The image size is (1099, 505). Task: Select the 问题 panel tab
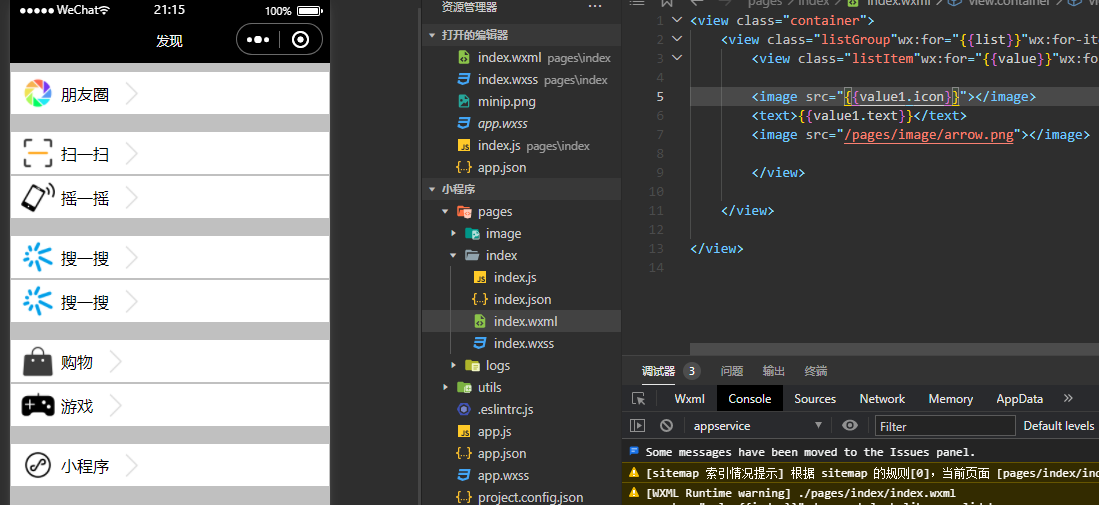tap(732, 371)
